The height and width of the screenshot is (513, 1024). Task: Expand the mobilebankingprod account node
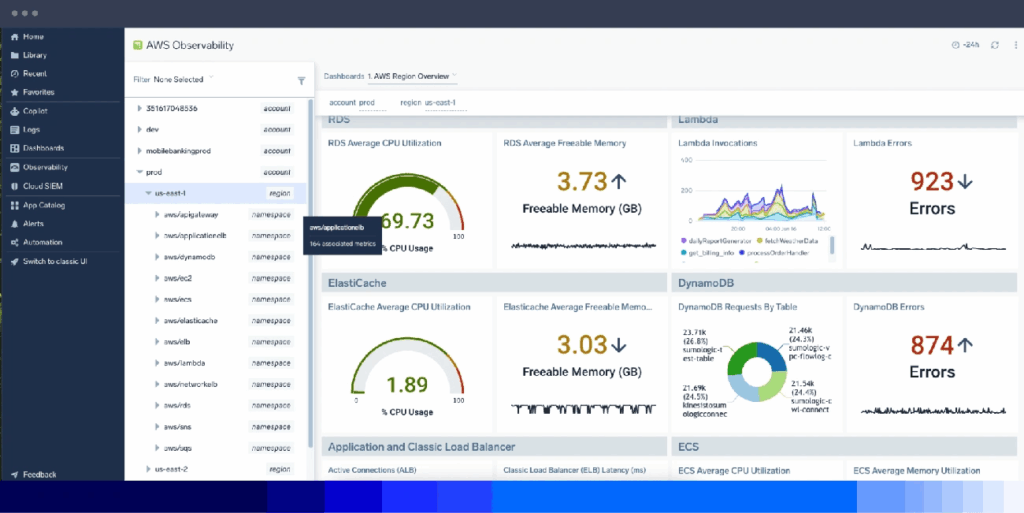click(140, 151)
